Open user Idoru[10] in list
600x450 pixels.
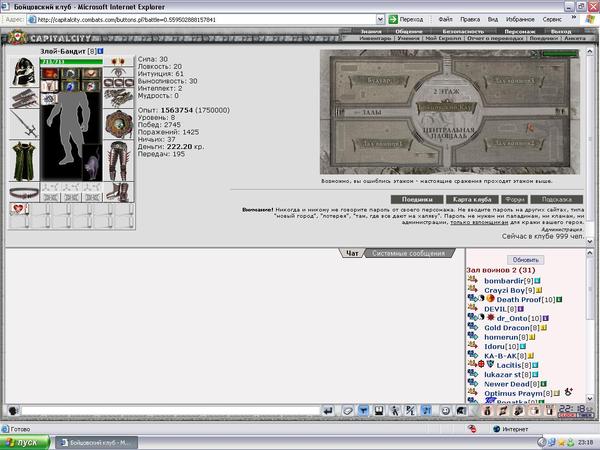[x=501, y=346]
